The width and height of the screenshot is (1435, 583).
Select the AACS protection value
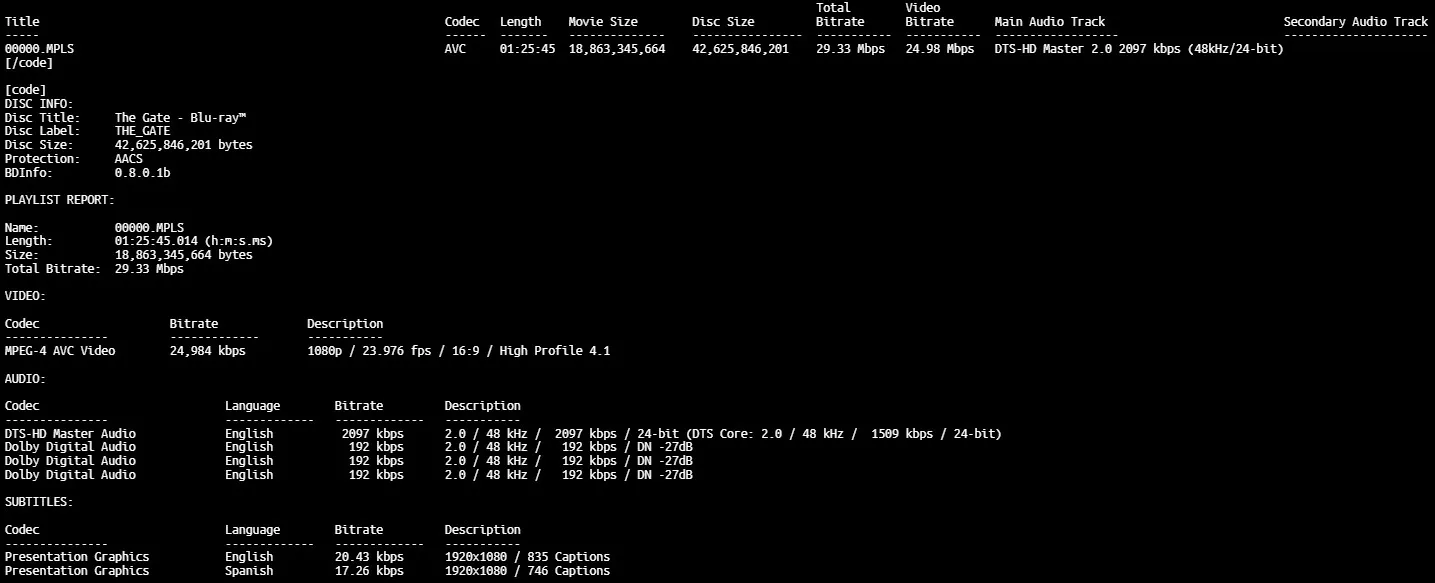(128, 159)
